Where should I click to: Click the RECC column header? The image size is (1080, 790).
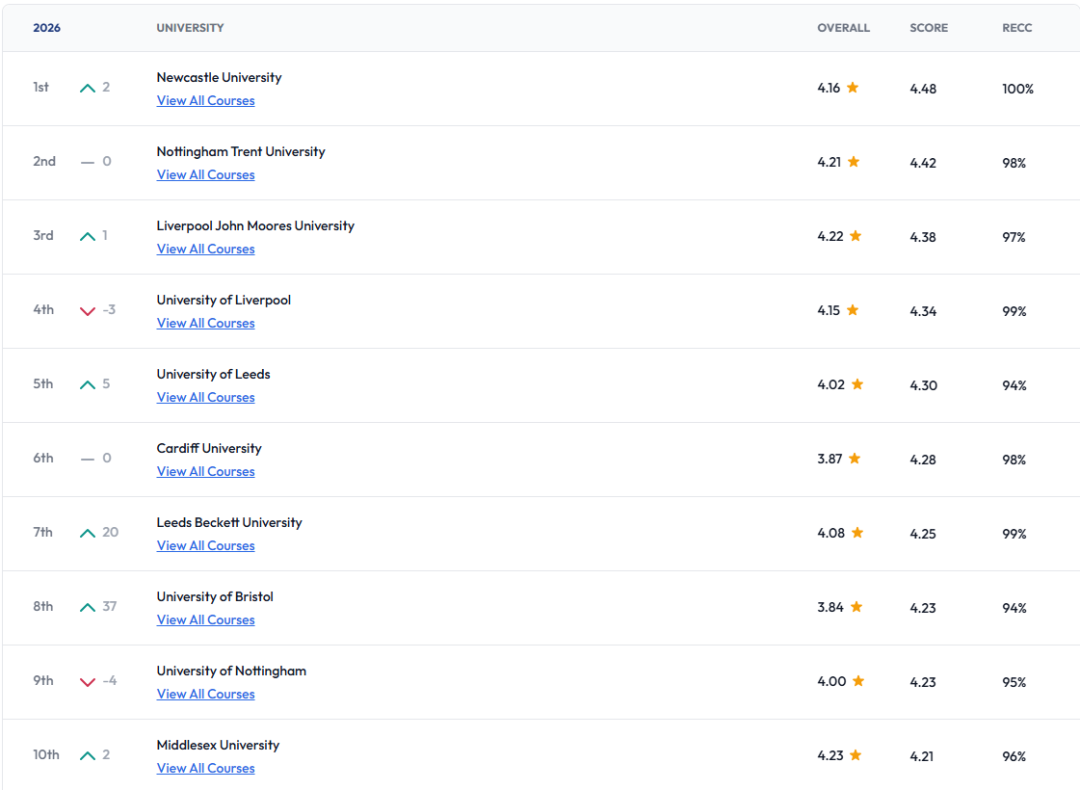[x=1017, y=28]
